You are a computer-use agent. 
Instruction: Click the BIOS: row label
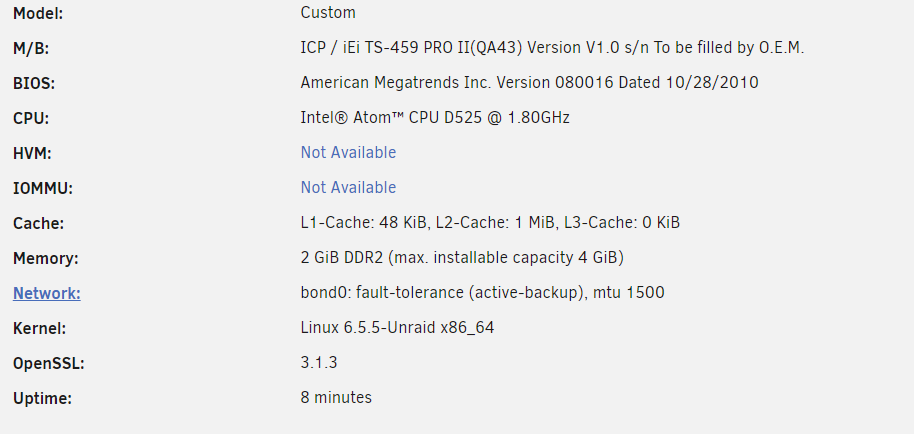34,84
